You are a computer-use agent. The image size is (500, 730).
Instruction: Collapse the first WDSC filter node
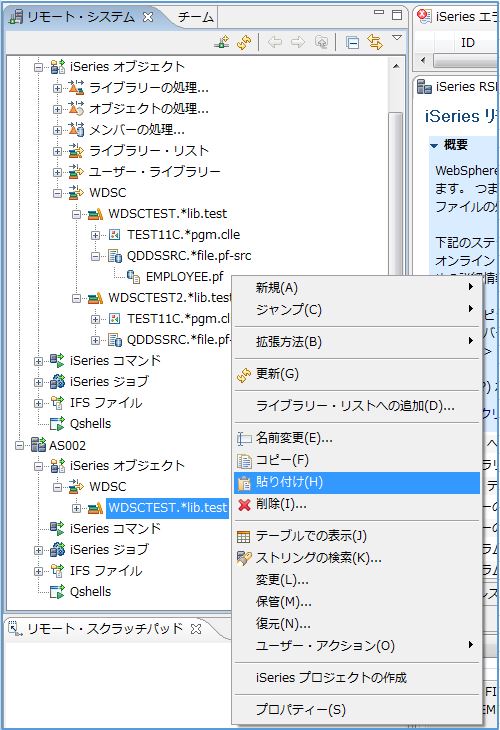coord(57,193)
